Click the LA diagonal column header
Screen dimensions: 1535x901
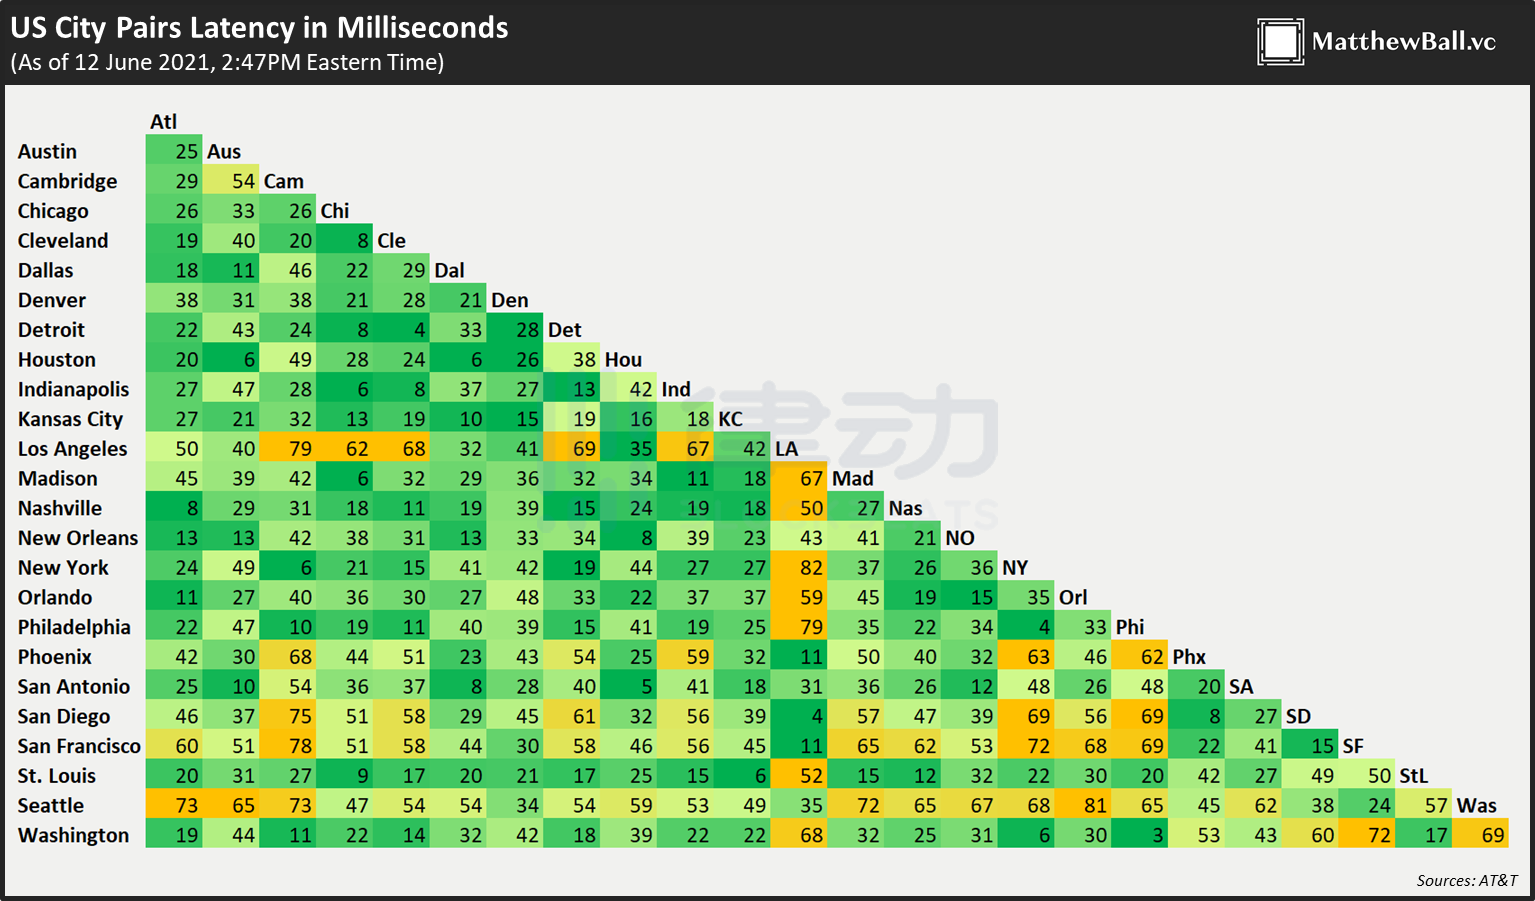coord(787,449)
